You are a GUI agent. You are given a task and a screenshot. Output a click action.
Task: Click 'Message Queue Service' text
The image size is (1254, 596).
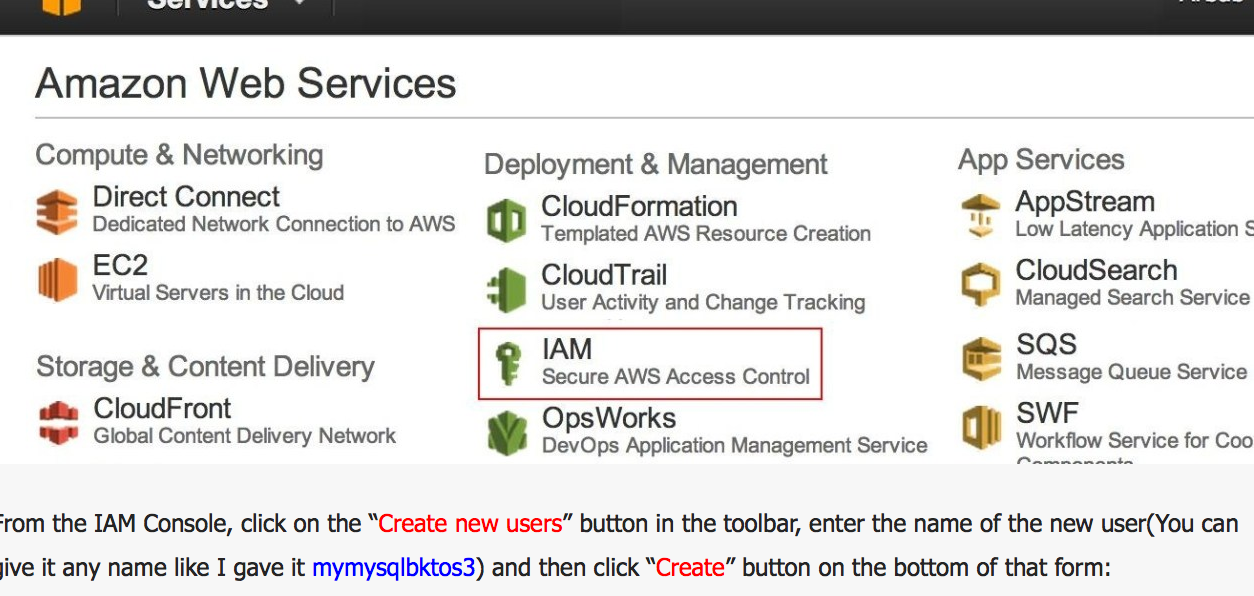pos(1132,372)
